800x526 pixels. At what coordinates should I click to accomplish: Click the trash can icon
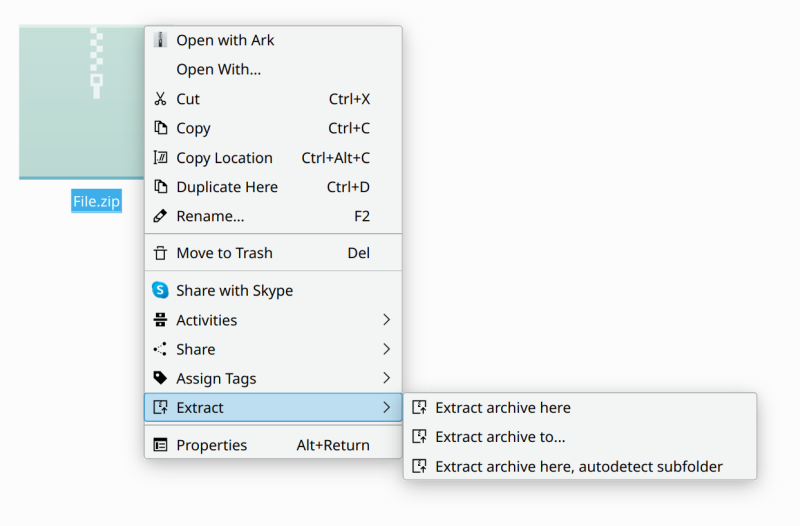[160, 253]
